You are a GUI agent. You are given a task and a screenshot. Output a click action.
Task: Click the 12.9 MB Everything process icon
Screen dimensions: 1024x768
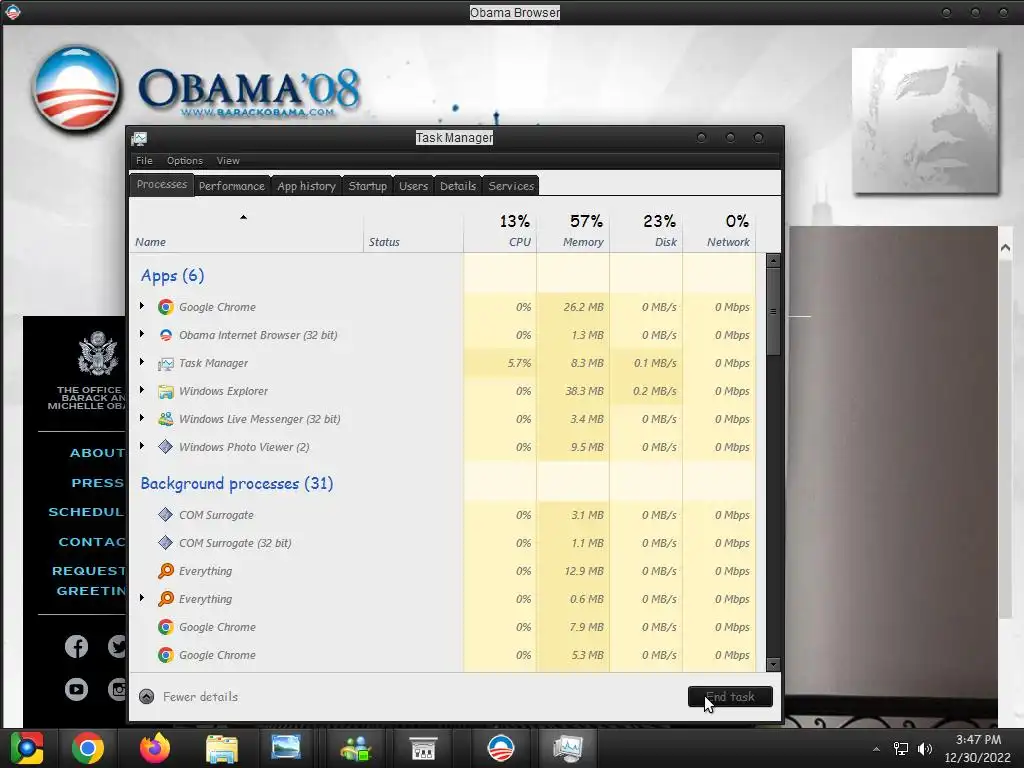tap(166, 571)
